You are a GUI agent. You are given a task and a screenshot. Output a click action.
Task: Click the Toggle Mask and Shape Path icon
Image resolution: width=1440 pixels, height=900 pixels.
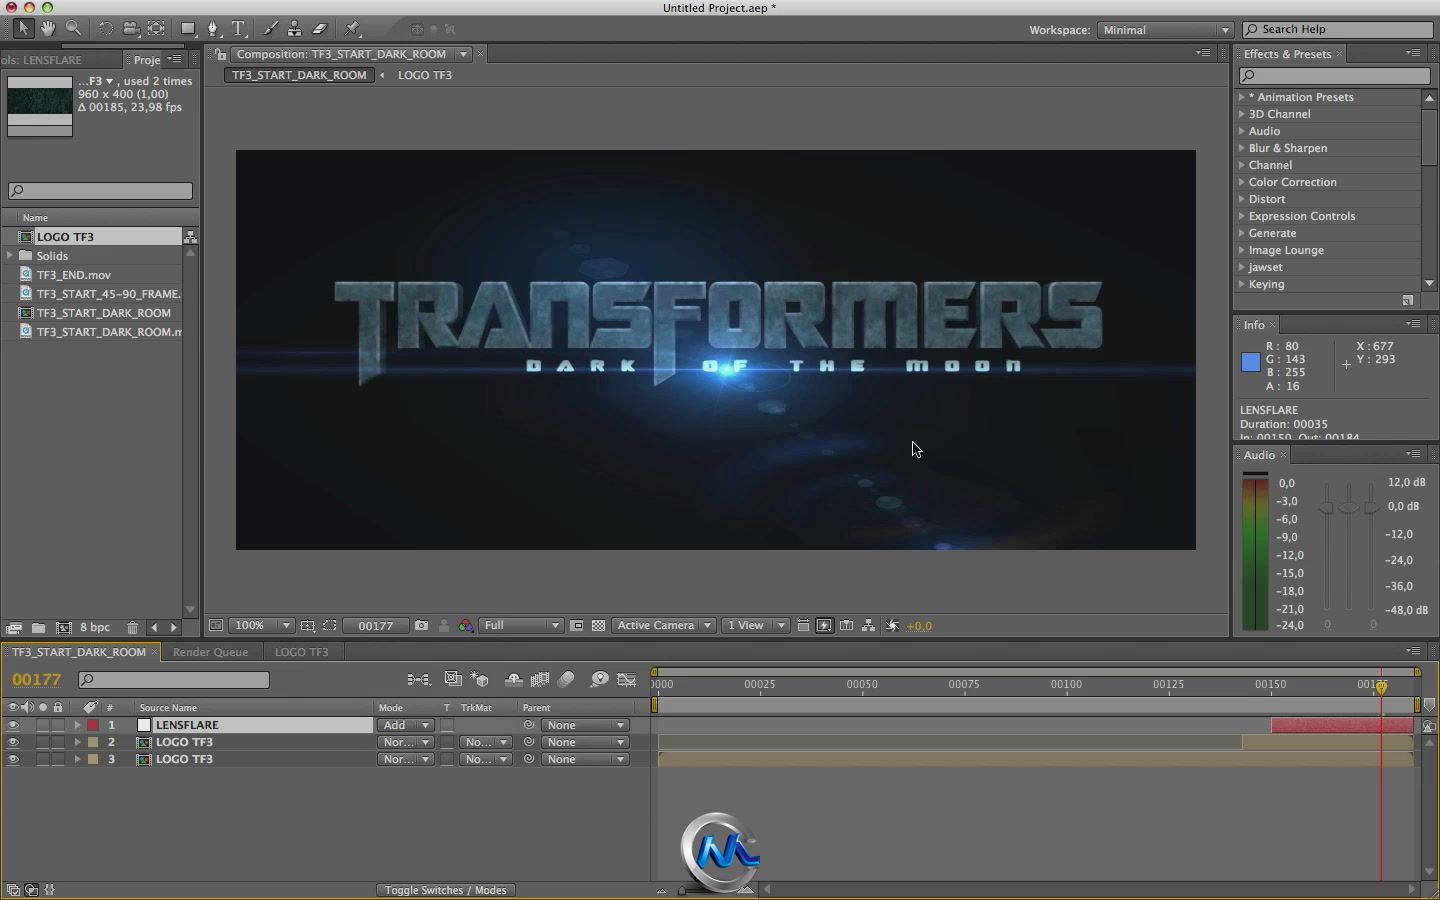click(329, 626)
